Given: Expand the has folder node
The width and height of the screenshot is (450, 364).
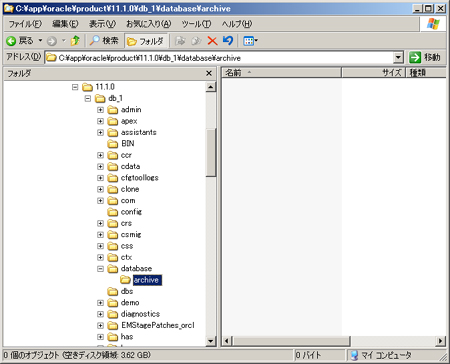Looking at the screenshot, I should (100, 336).
